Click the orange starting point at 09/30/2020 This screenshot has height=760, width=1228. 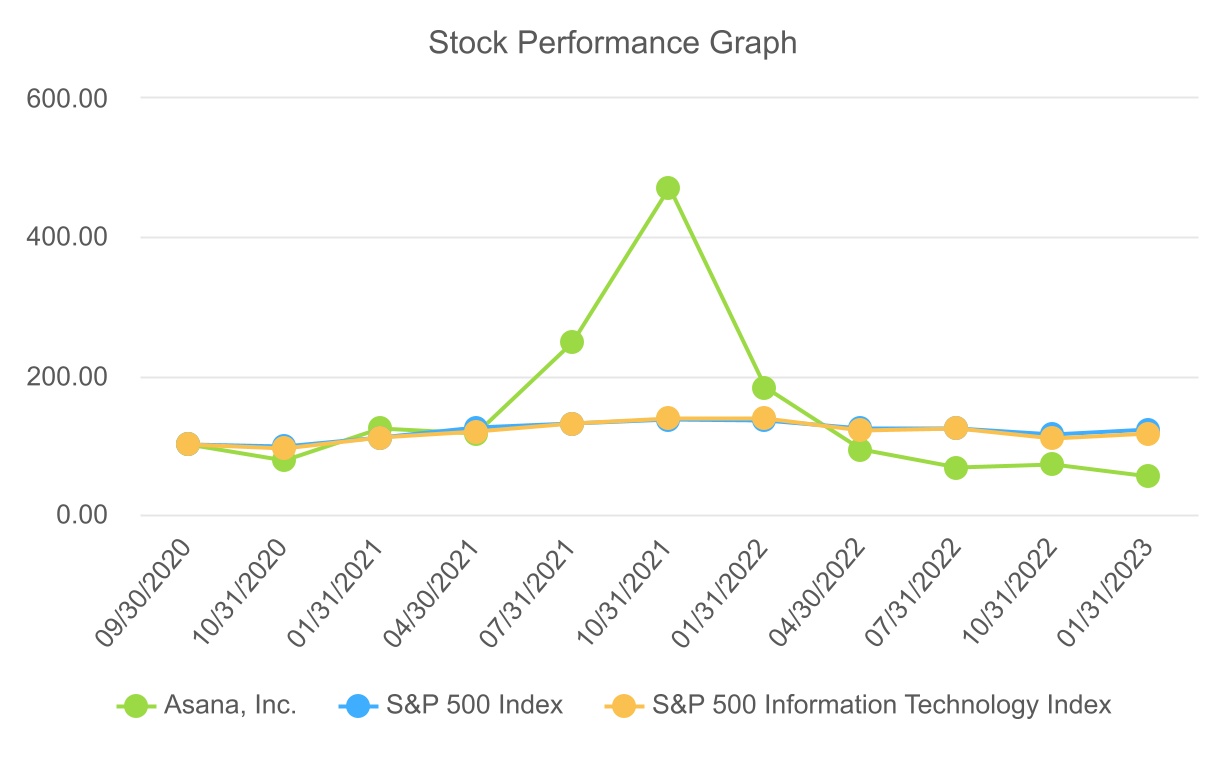[188, 444]
